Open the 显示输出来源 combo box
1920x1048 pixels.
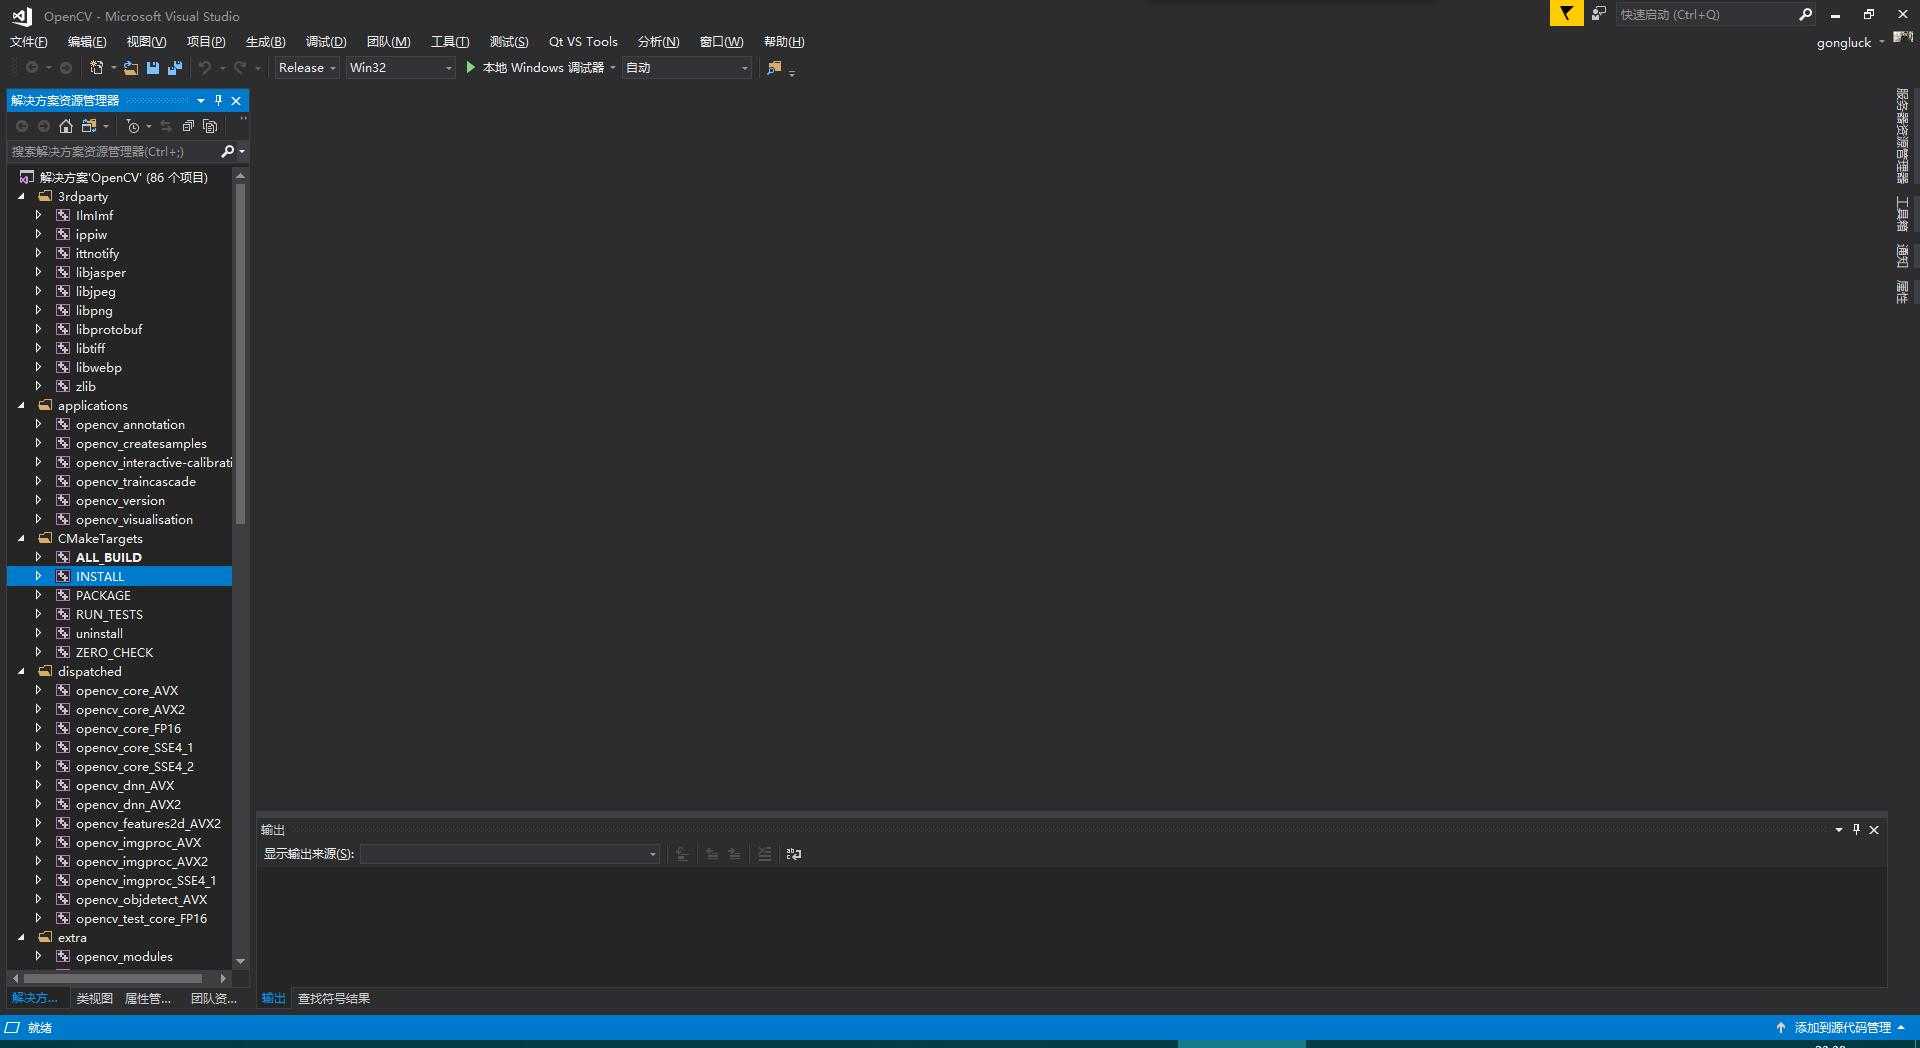(x=510, y=854)
